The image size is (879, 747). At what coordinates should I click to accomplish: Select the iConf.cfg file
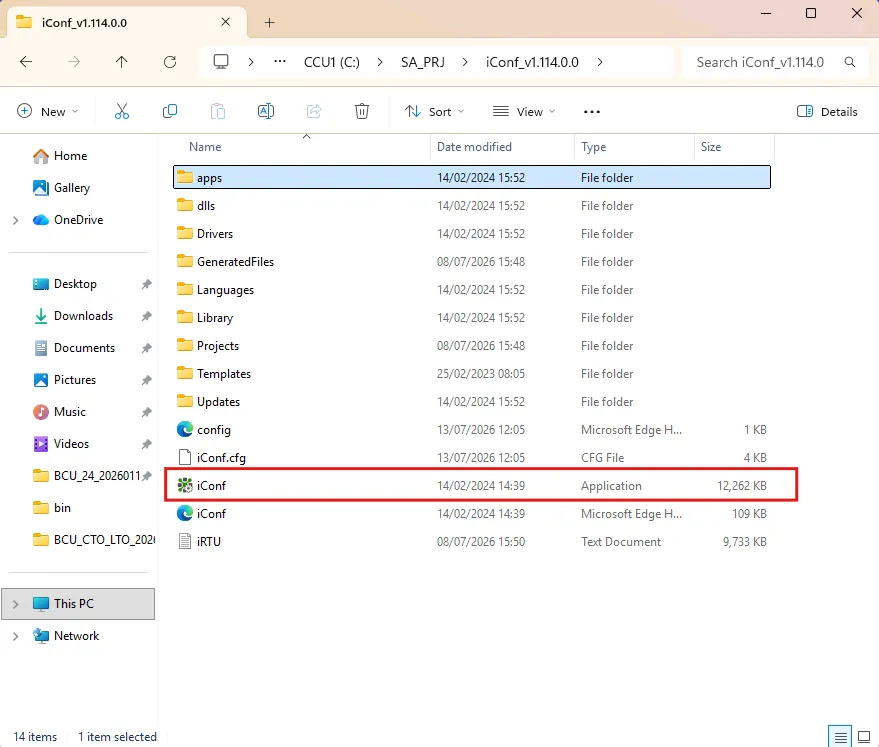(472, 457)
